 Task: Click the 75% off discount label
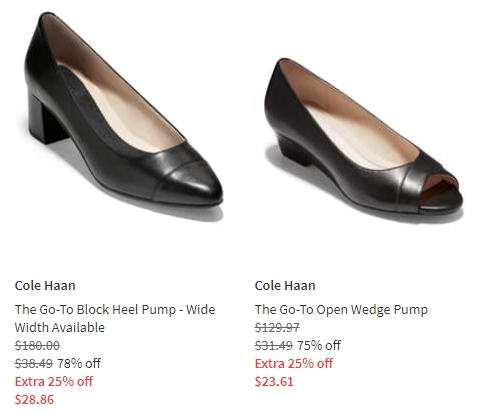pyautogui.click(x=319, y=345)
